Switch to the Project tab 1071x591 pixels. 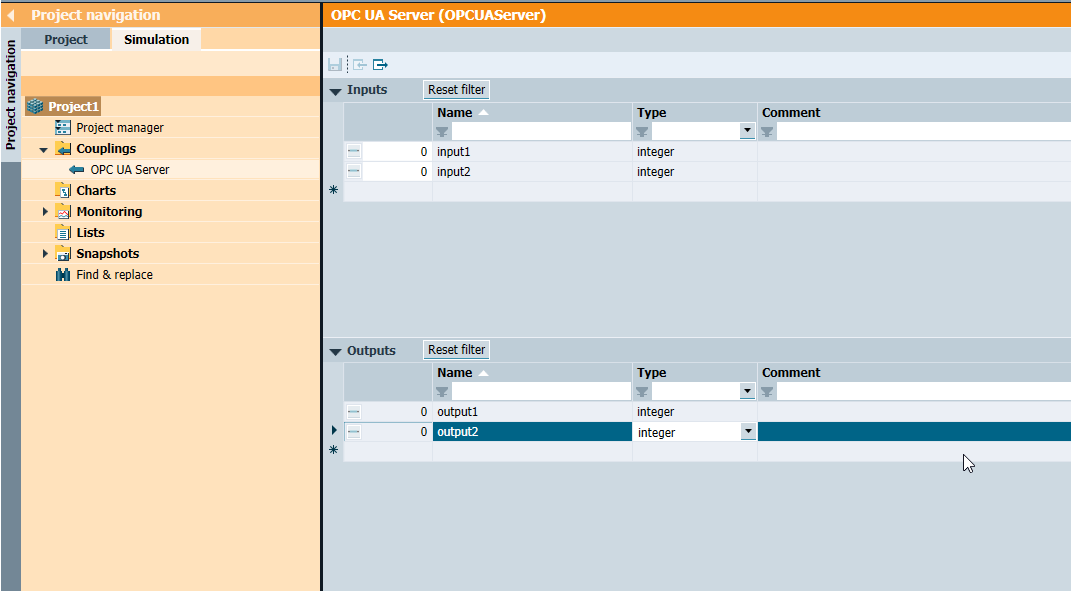coord(66,40)
